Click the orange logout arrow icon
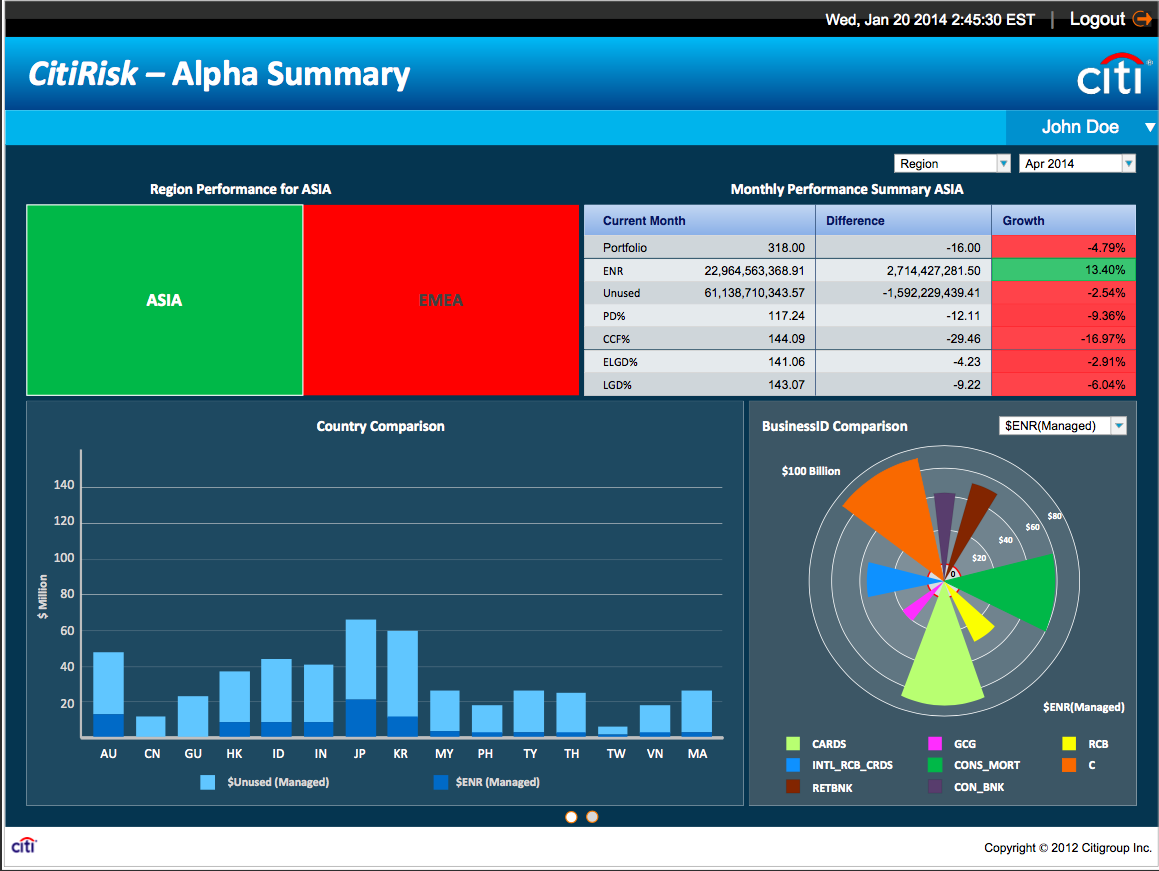Screen dimensions: 1159x871 (1142, 19)
